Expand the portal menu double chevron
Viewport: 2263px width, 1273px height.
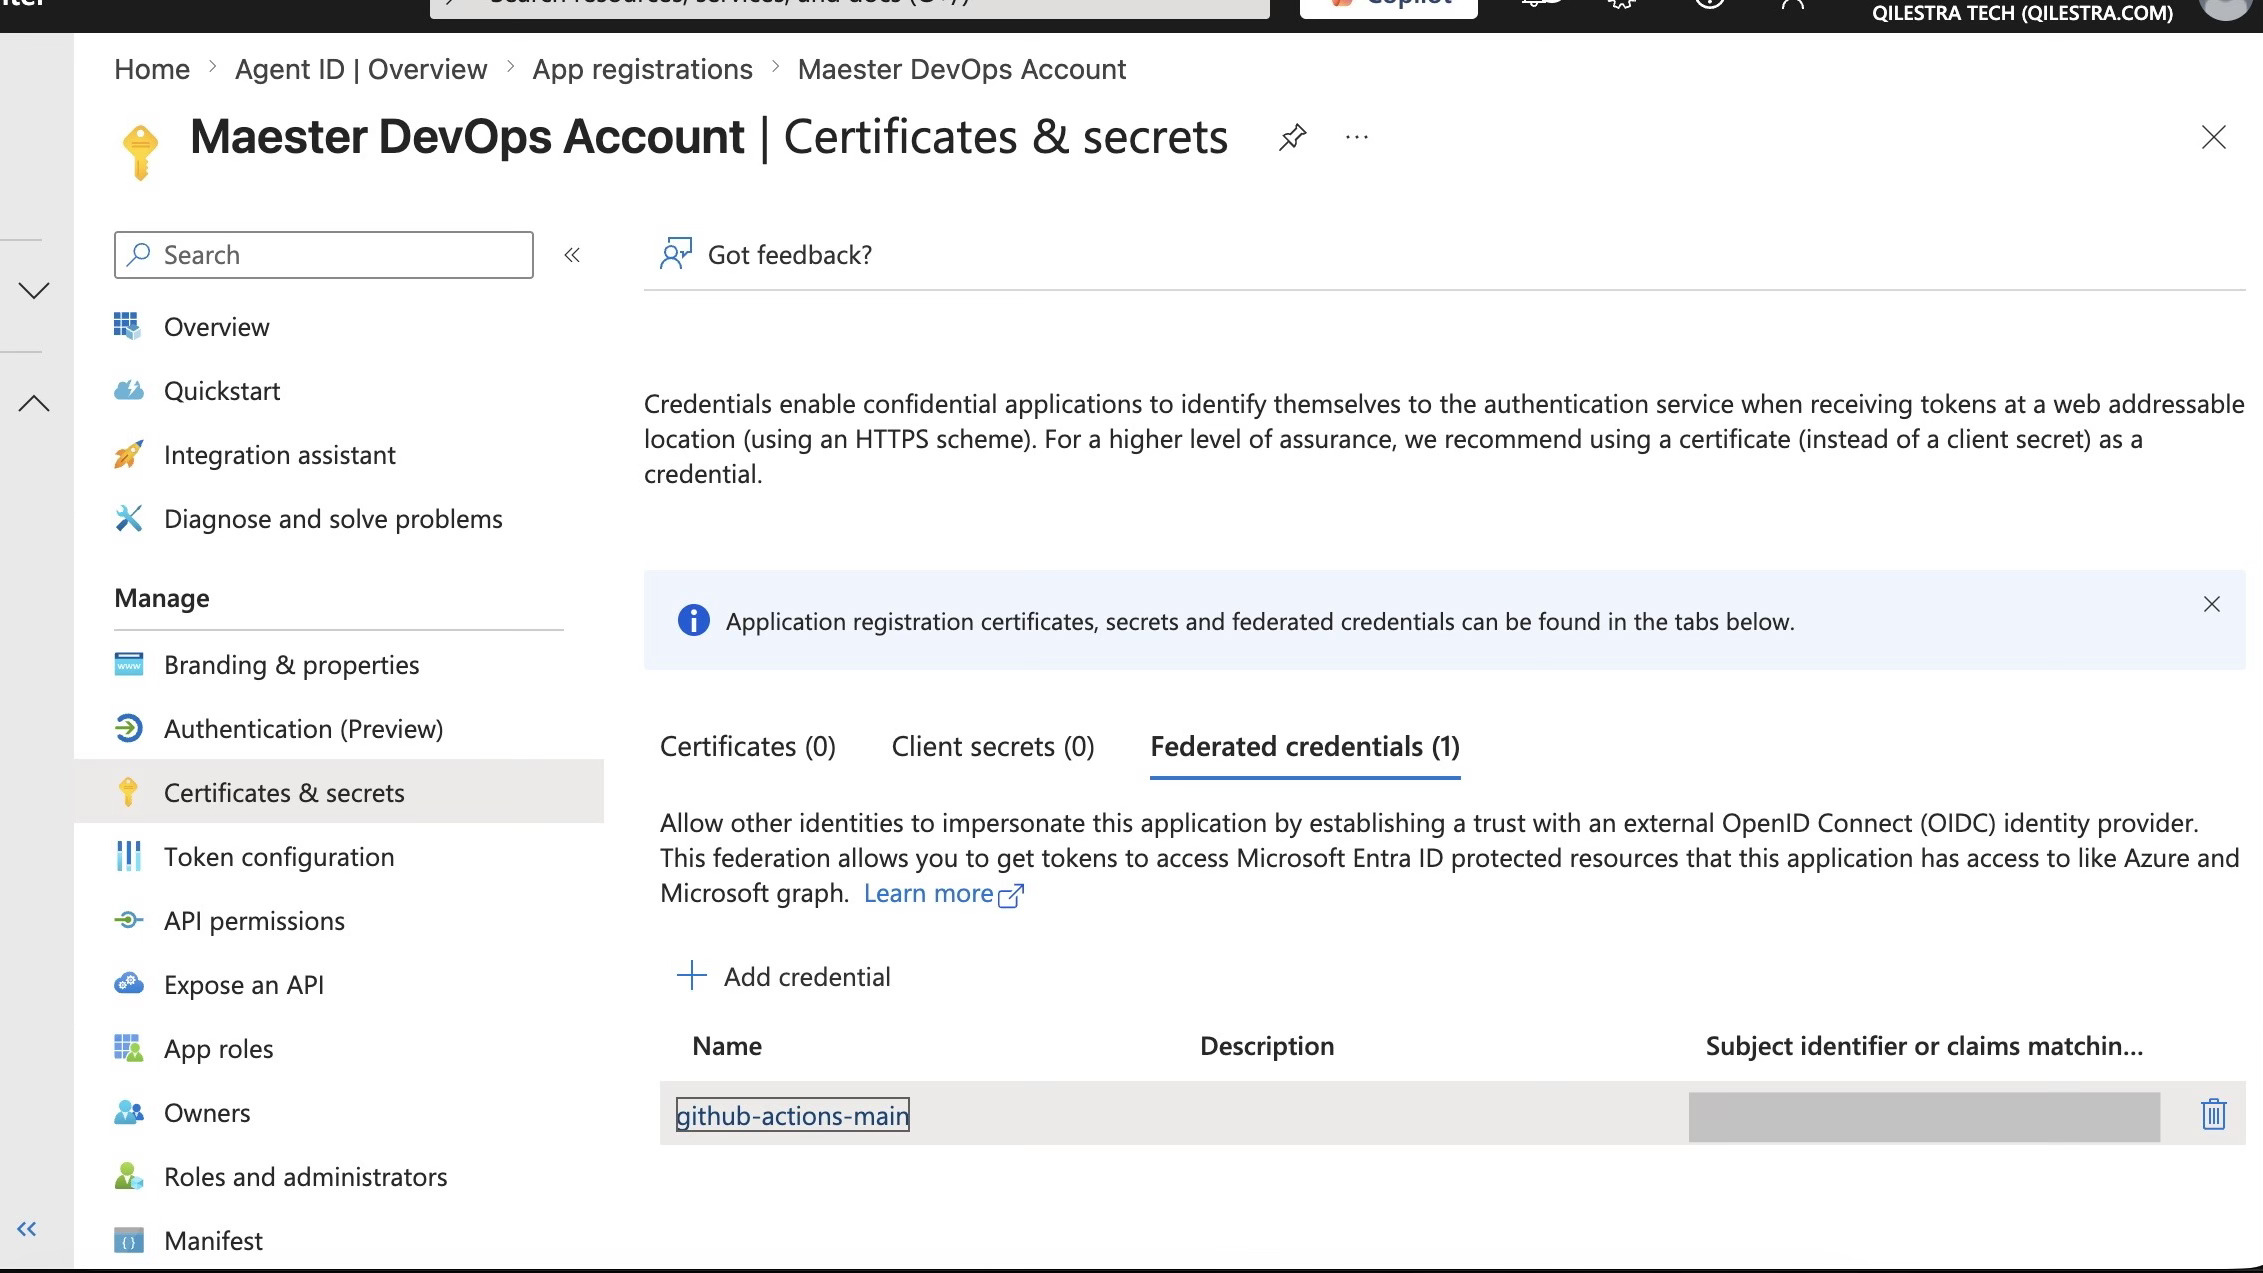(27, 1229)
